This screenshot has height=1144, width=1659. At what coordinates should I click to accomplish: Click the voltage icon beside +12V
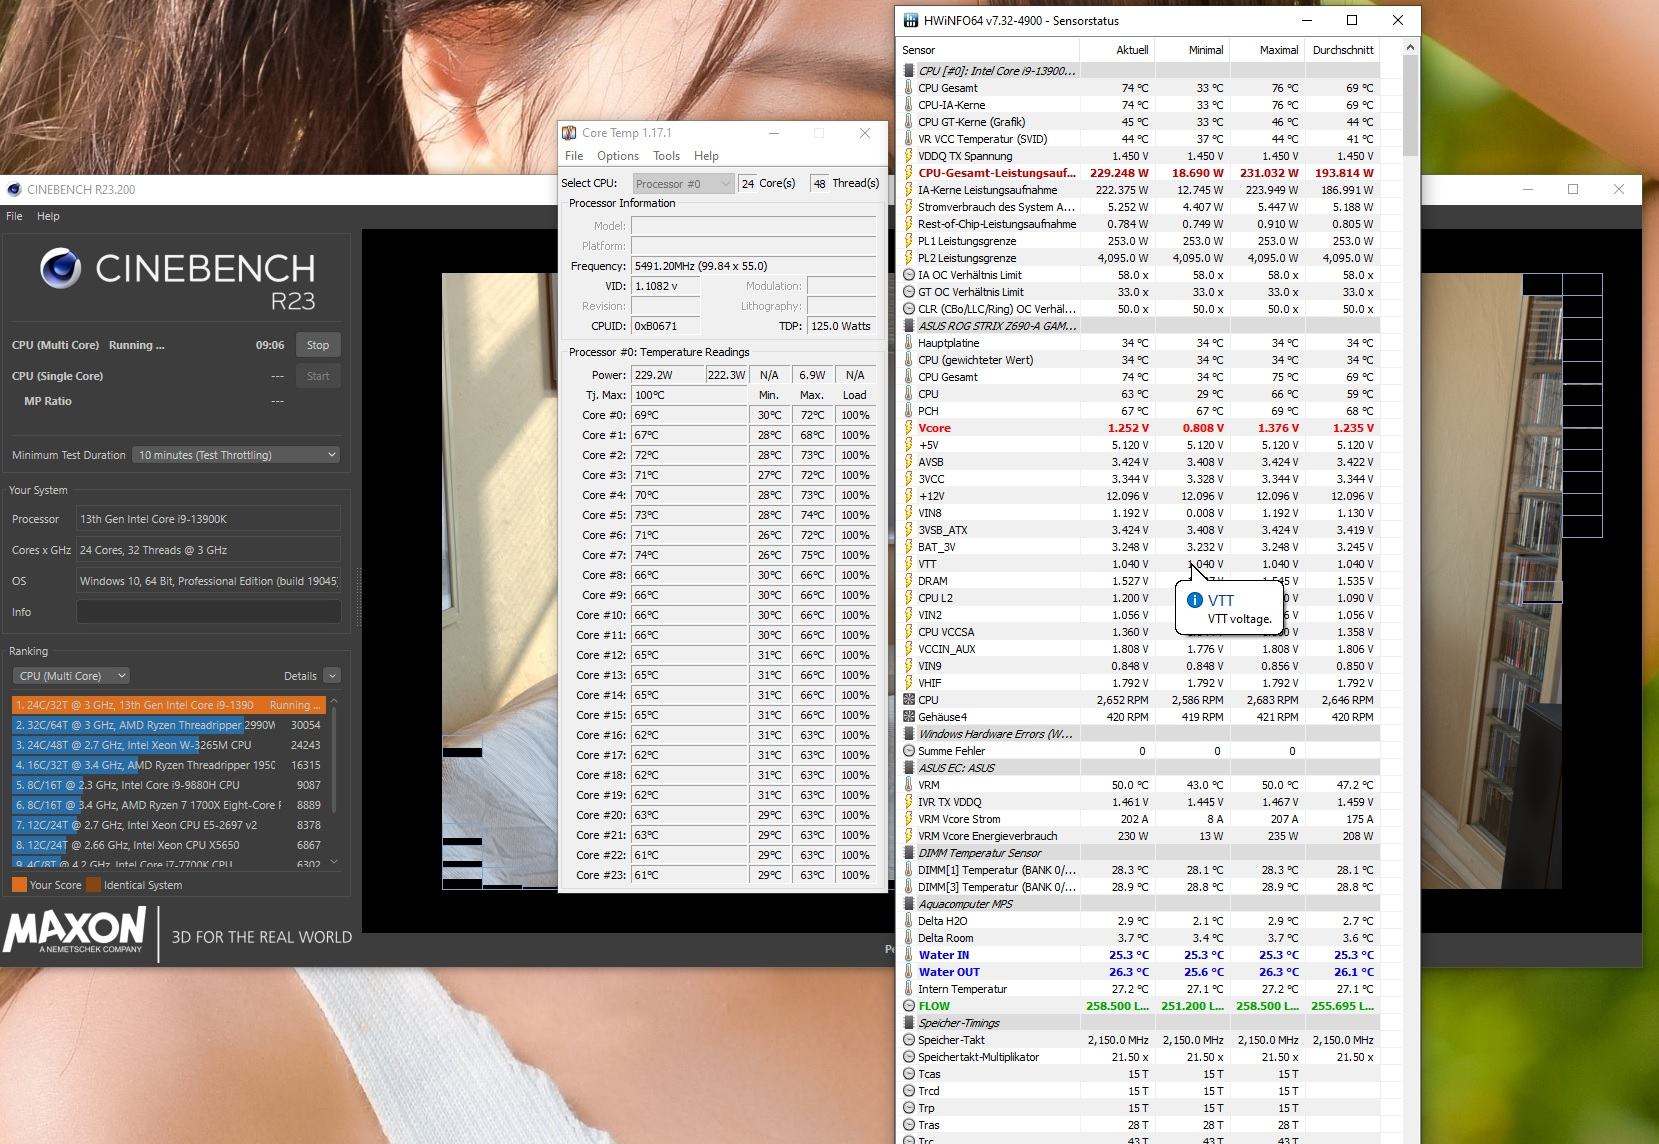point(909,496)
